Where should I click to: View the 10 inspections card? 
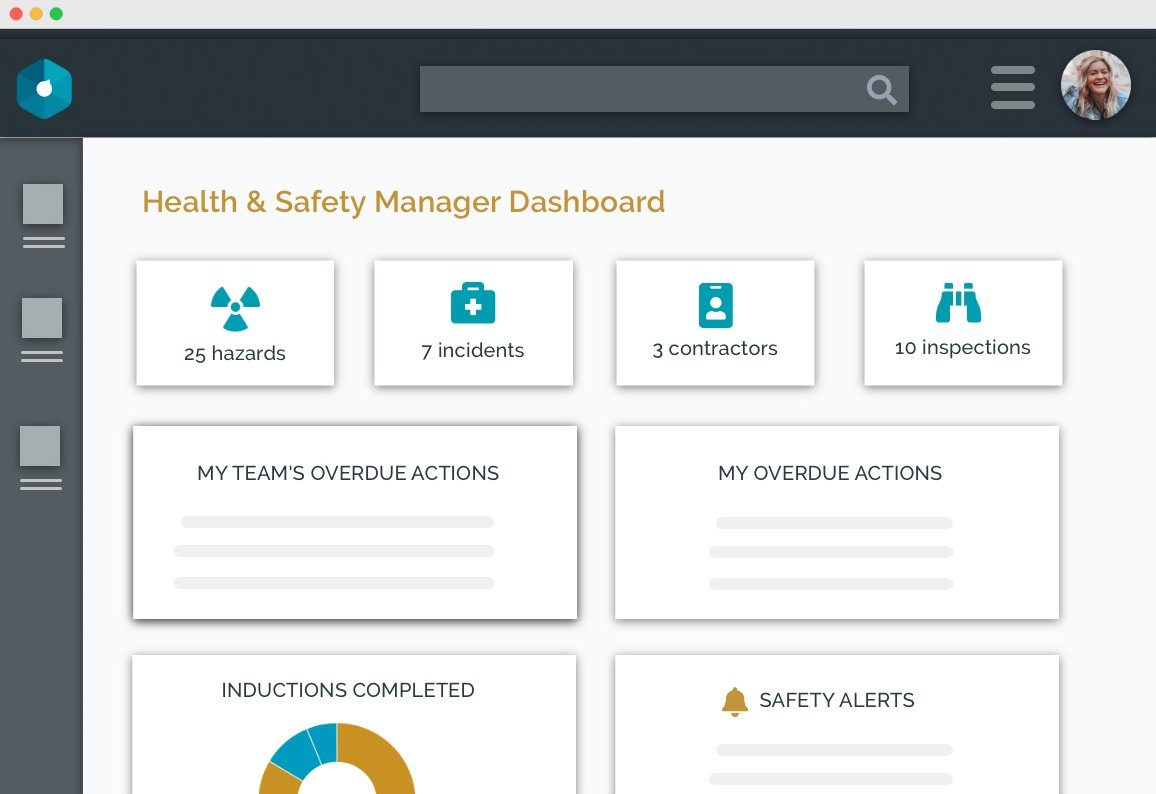pyautogui.click(x=962, y=322)
